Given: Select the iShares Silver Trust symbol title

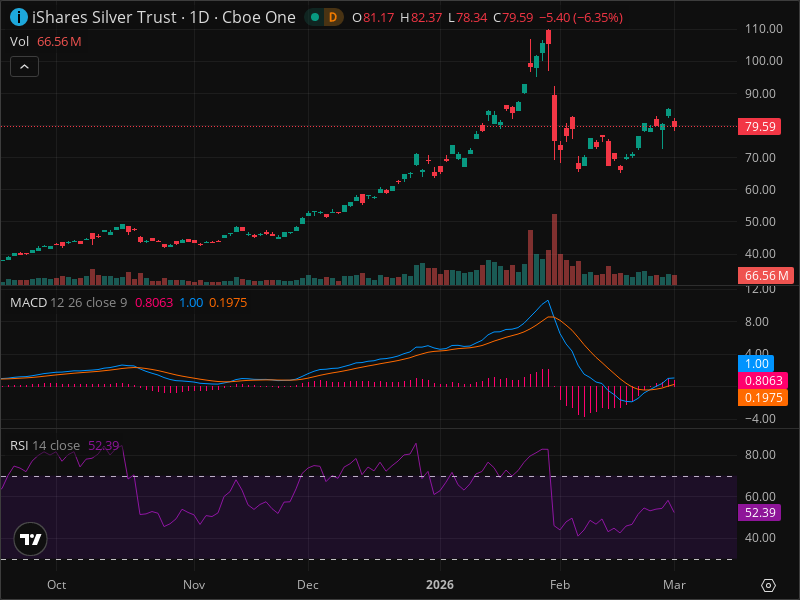Looking at the screenshot, I should tap(104, 17).
